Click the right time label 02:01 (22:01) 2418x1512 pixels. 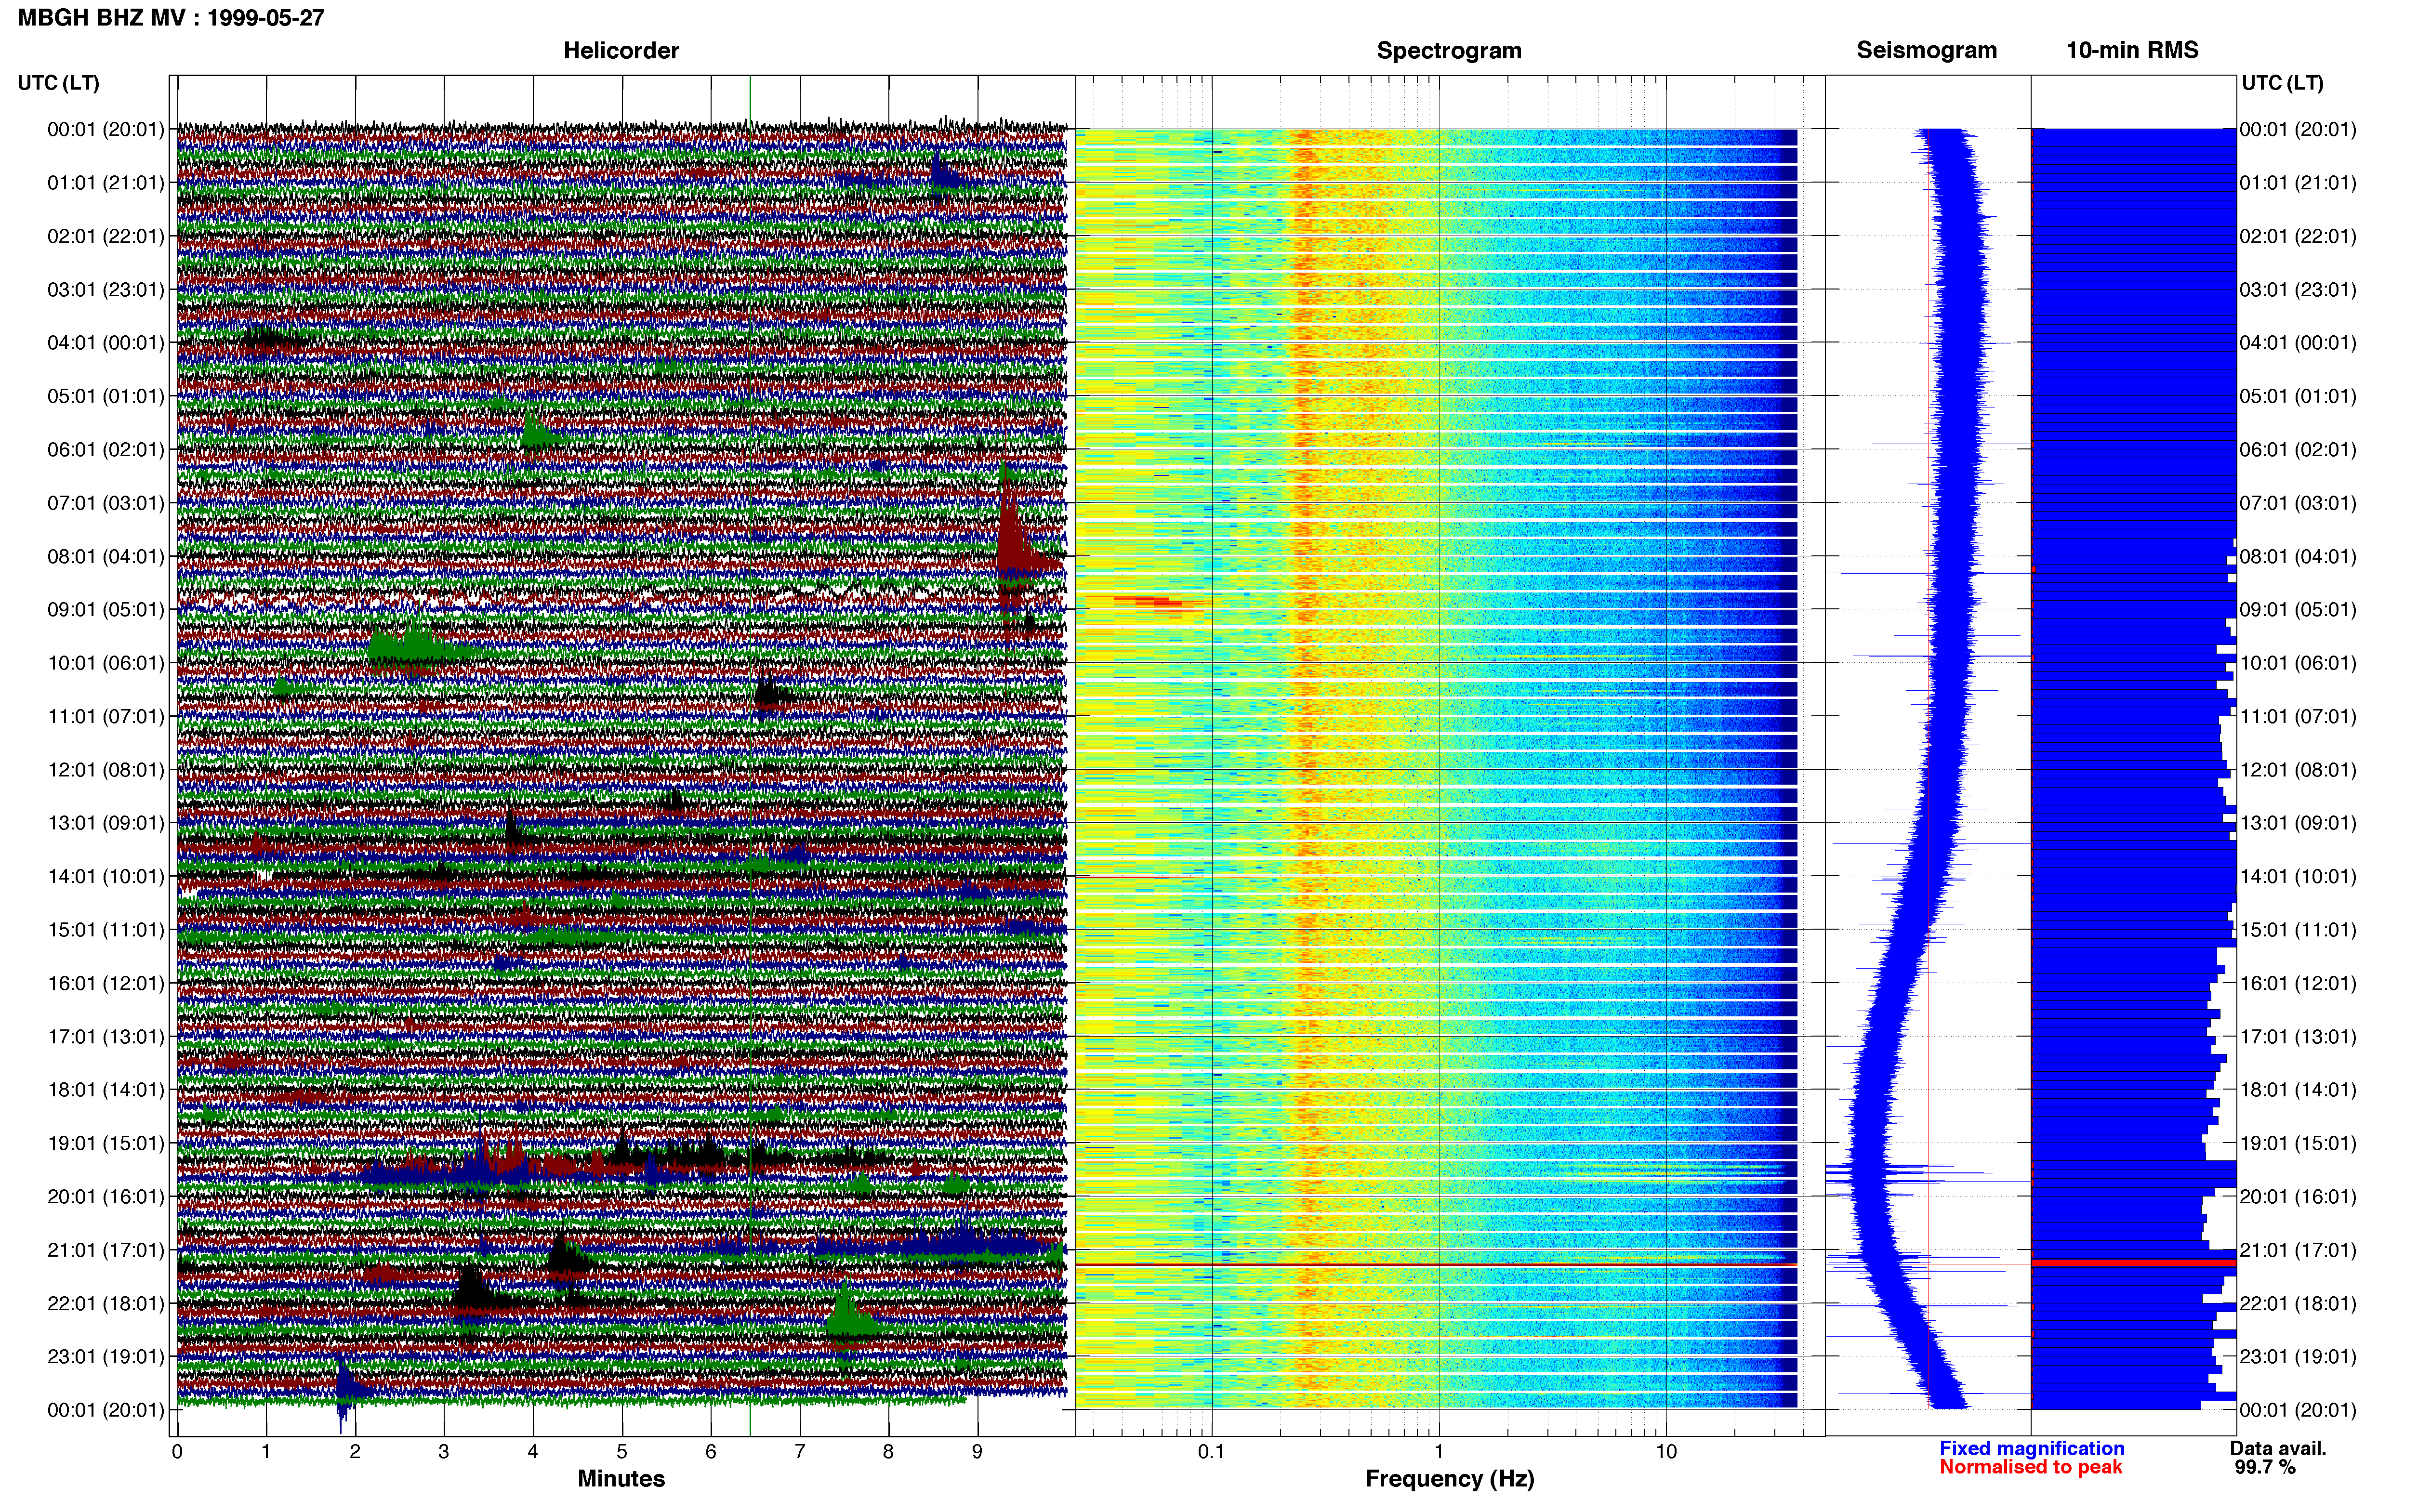[2298, 236]
